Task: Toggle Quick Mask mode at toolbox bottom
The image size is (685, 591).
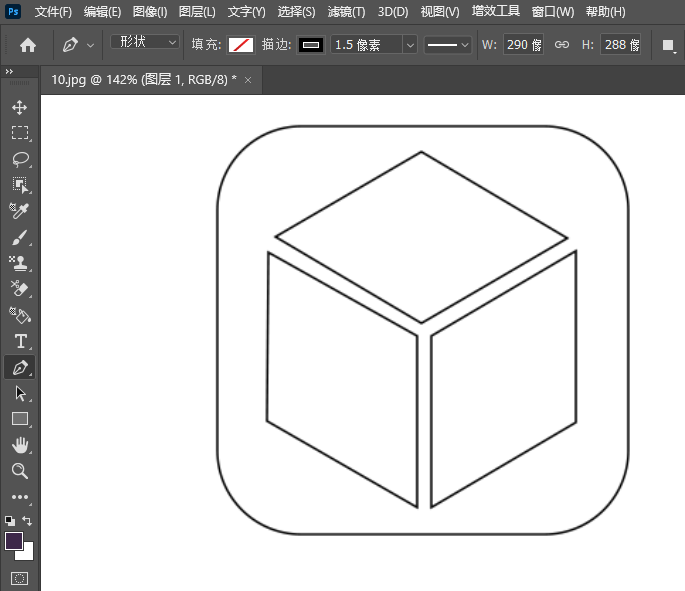Action: (x=20, y=578)
